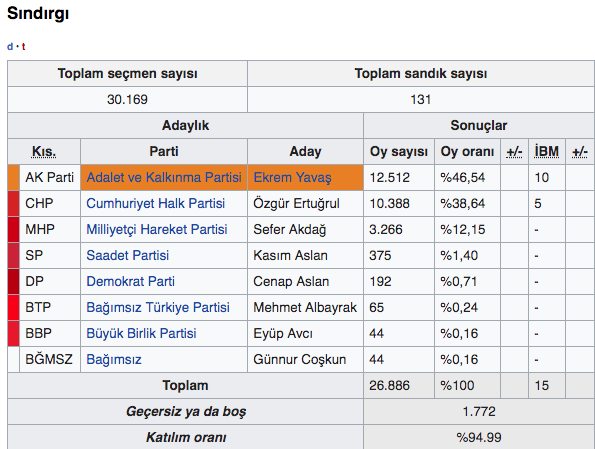Click the 'Aday' column header
This screenshot has width=595, height=449.
coord(305,151)
